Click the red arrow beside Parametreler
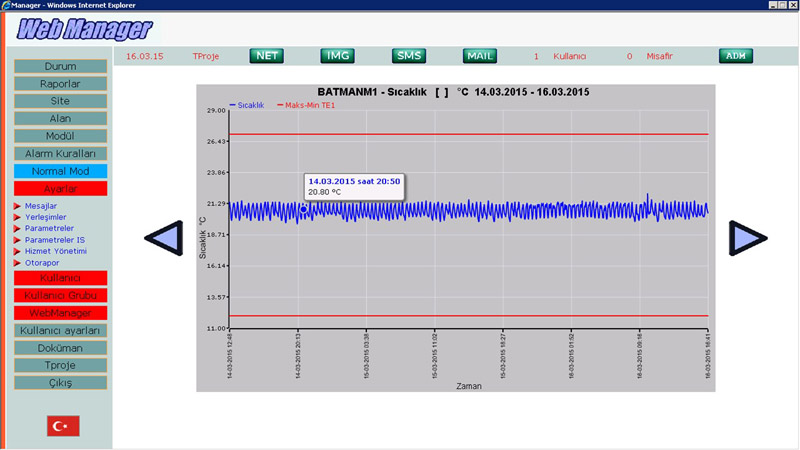Viewport: 800px width, 450px height. pyautogui.click(x=17, y=229)
